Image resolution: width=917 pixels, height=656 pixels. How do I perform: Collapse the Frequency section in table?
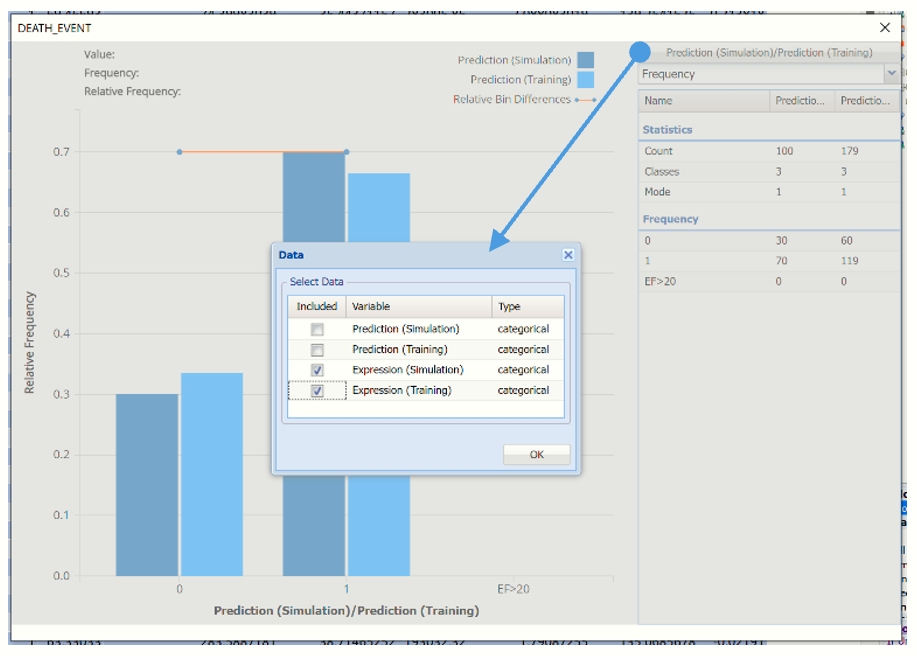tap(670, 219)
